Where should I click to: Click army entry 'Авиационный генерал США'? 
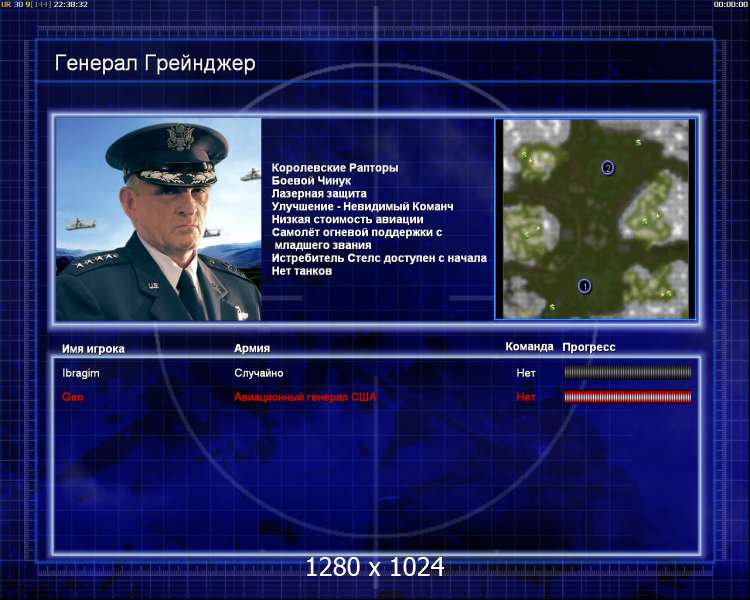(x=305, y=397)
